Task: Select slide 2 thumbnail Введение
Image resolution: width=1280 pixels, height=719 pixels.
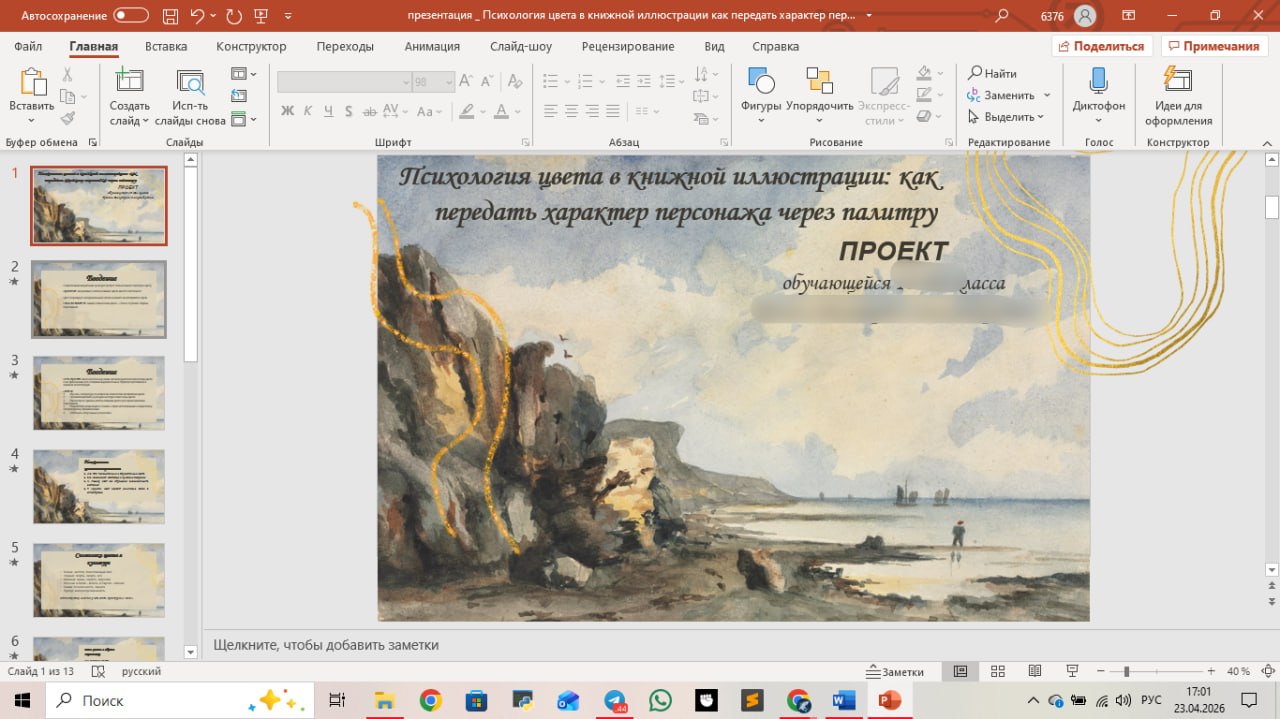Action: (99, 300)
